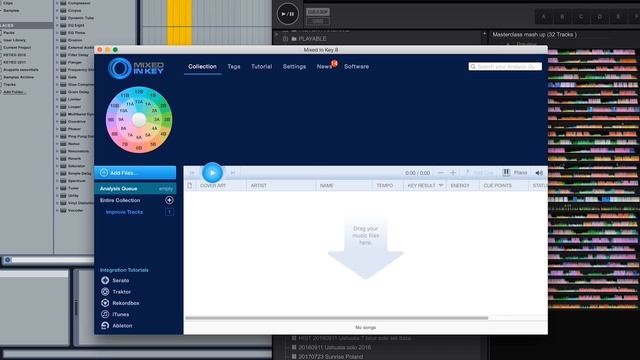Click the search your collection field
Viewport: 640px width, 360px height.
[x=505, y=66]
